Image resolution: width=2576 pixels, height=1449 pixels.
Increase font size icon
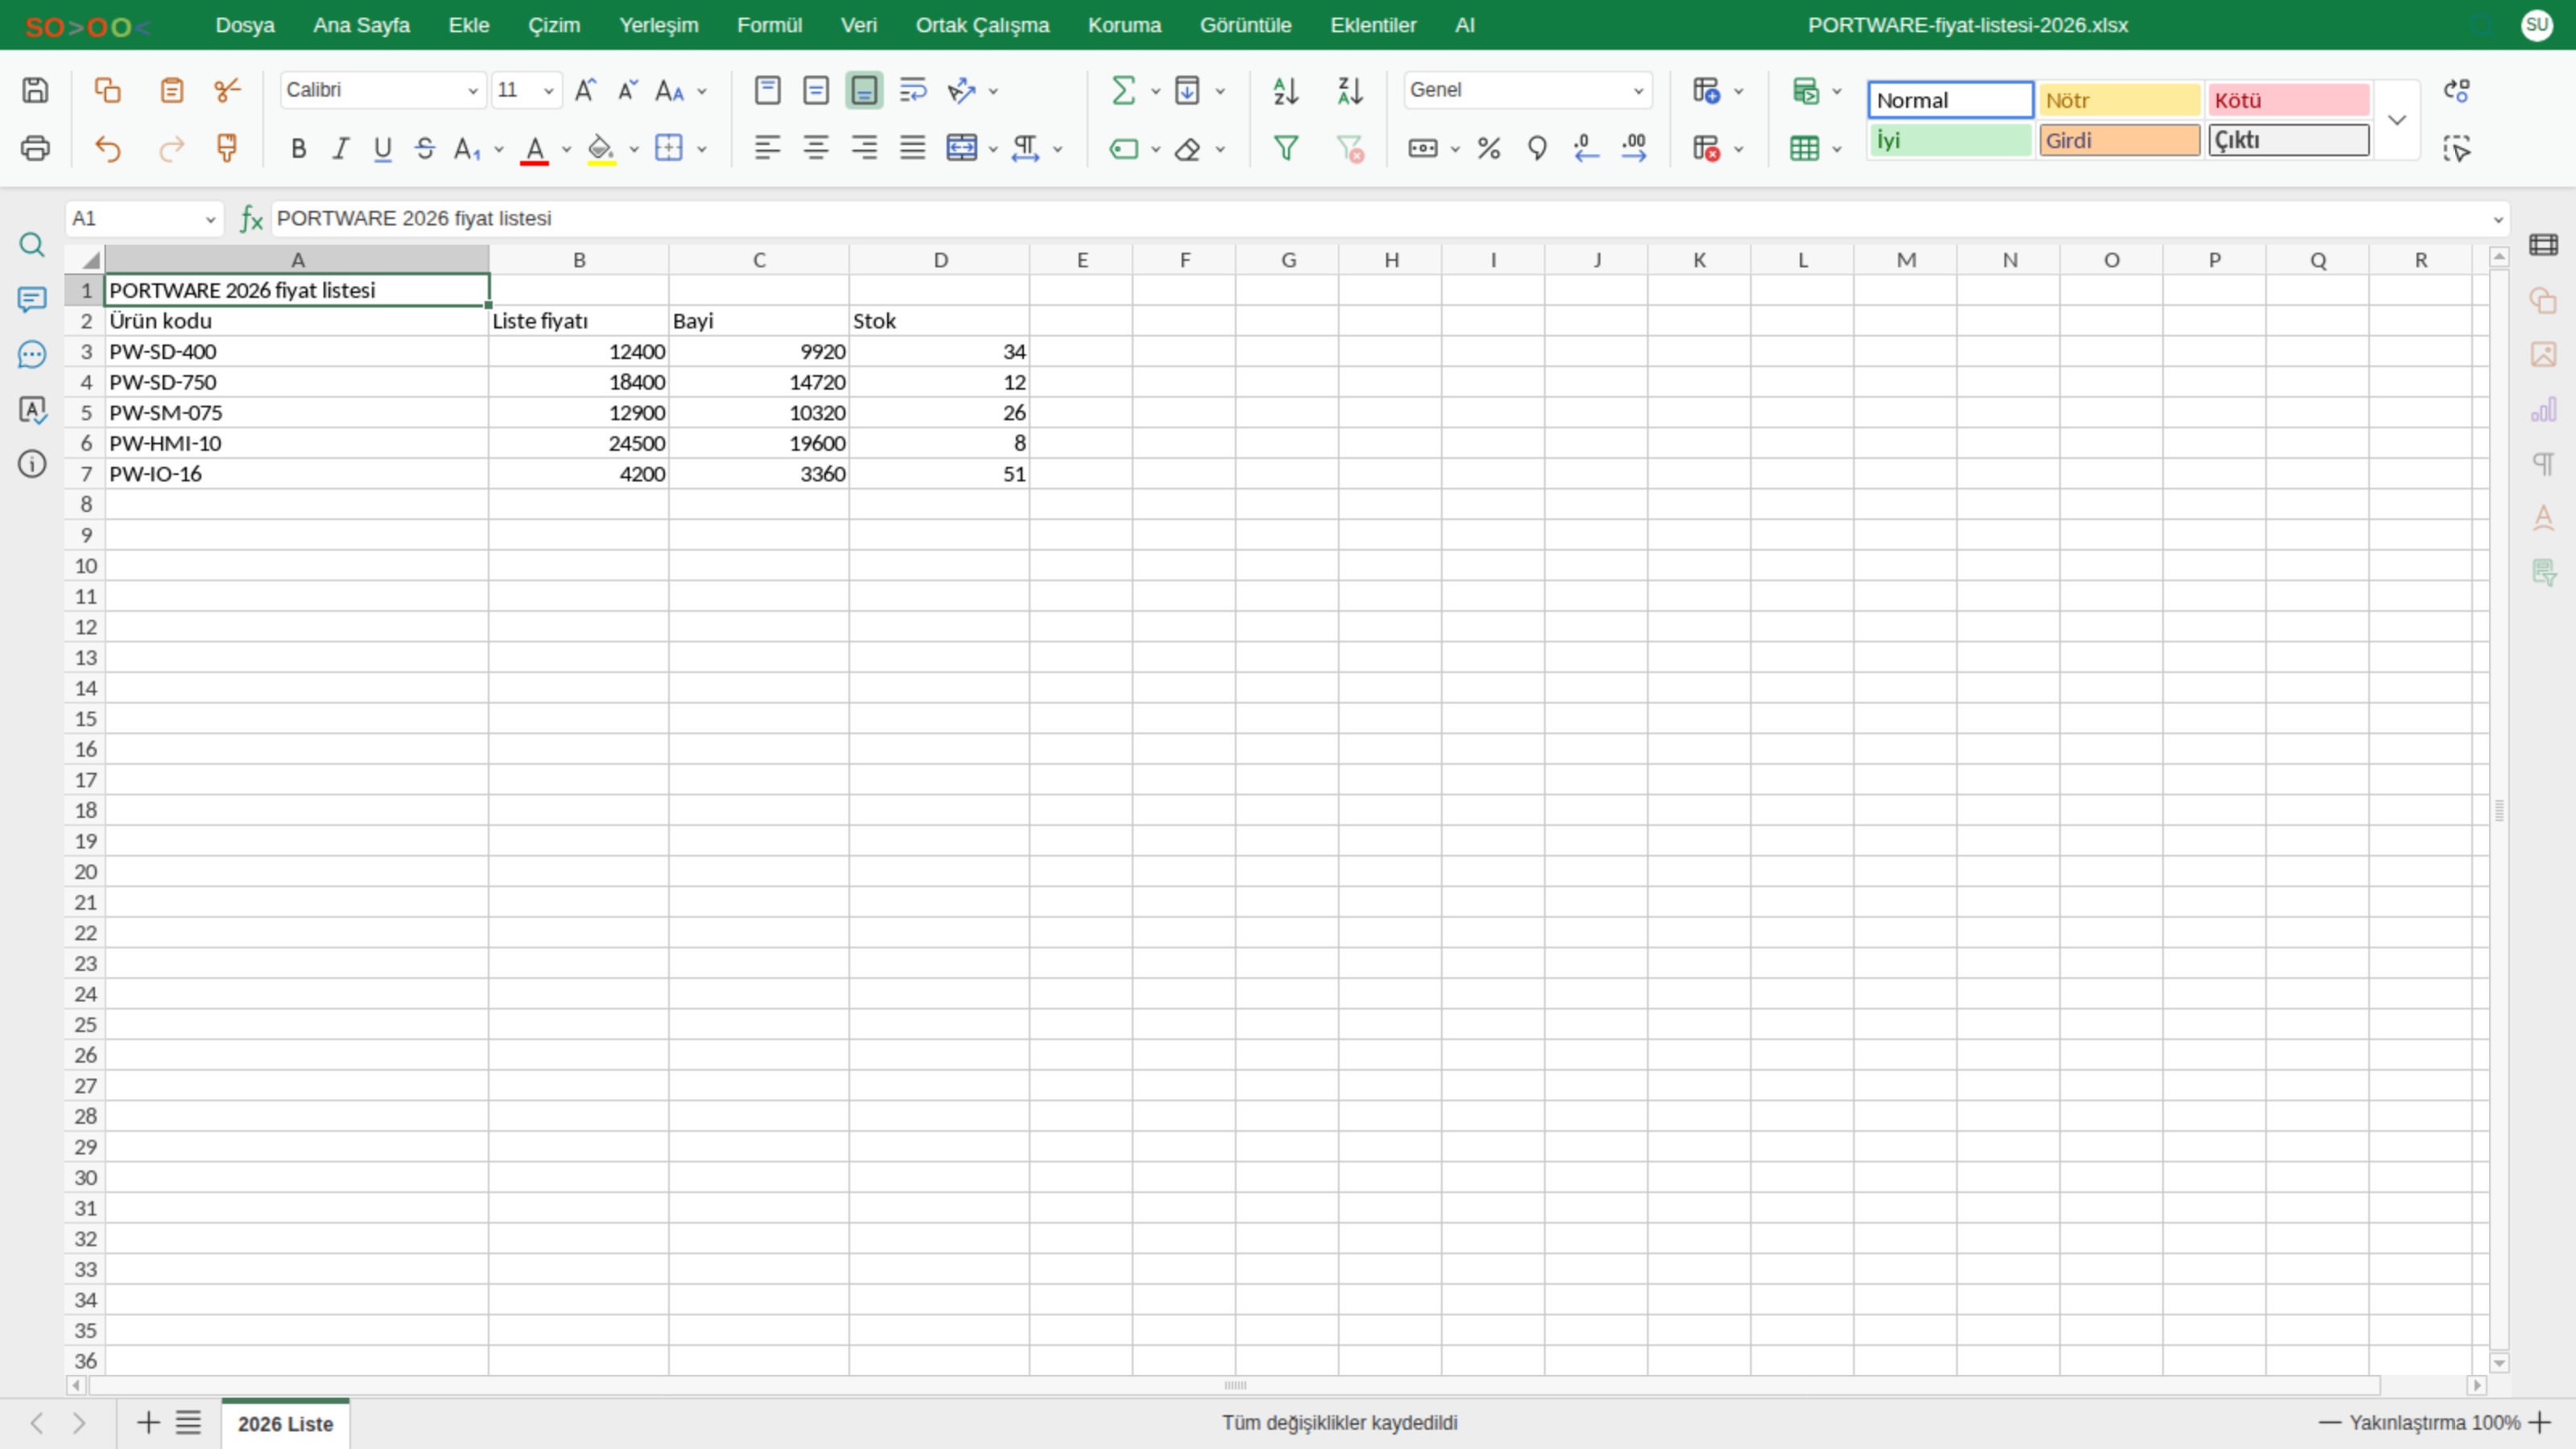click(585, 90)
